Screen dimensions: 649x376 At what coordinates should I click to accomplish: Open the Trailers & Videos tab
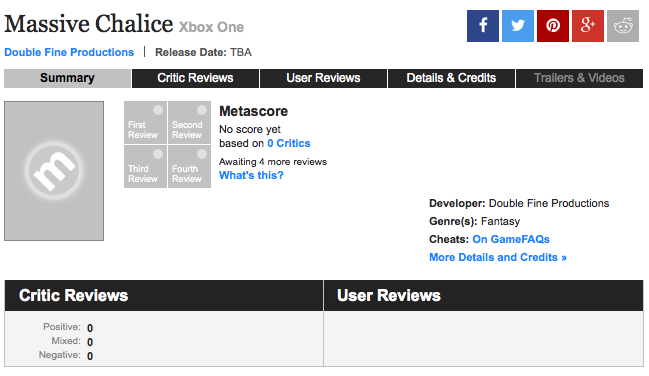click(x=579, y=78)
